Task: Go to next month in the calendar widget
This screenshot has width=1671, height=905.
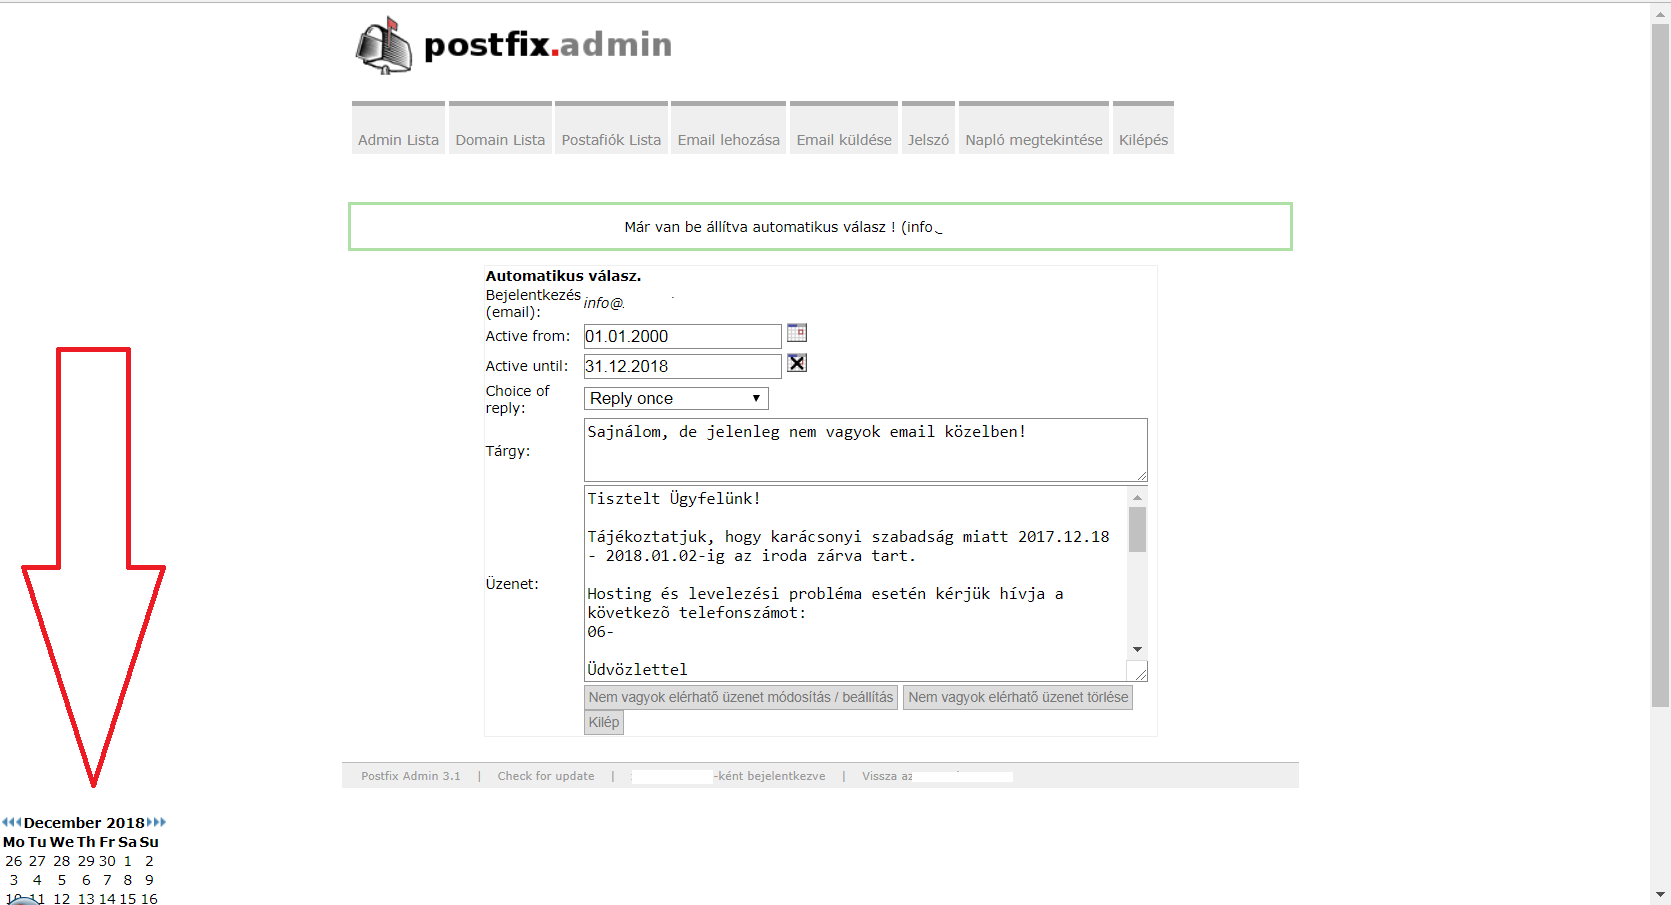Action: pyautogui.click(x=150, y=821)
